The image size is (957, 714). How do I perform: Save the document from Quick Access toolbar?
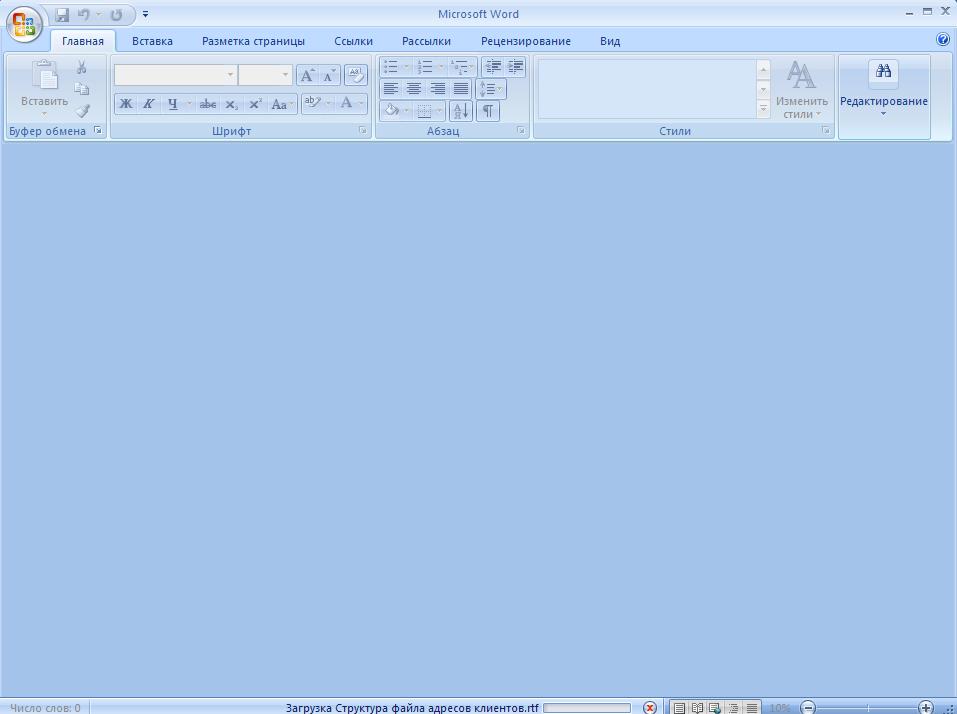[x=62, y=14]
